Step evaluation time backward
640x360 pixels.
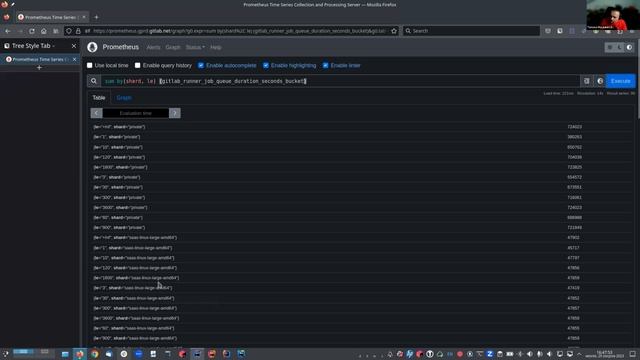(96, 113)
